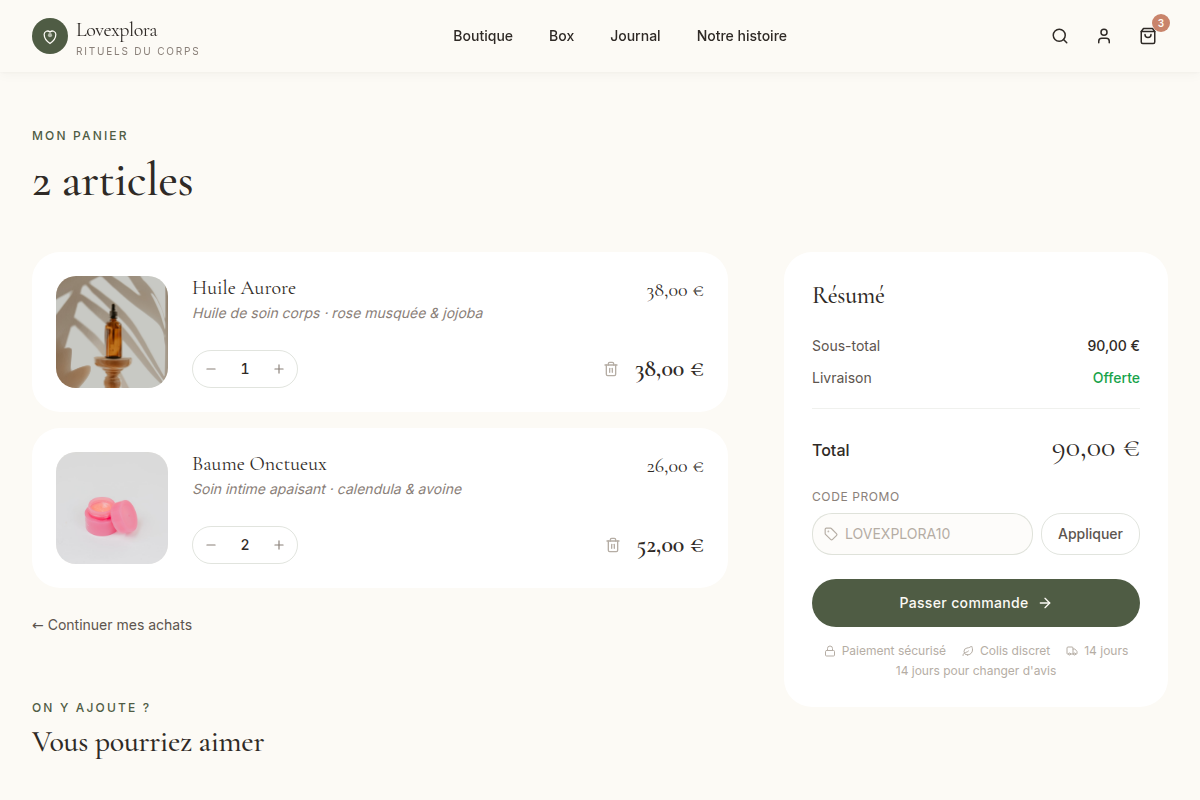The width and height of the screenshot is (1200, 800).
Task: Follow the Continuer mes achats link
Action: 112,625
